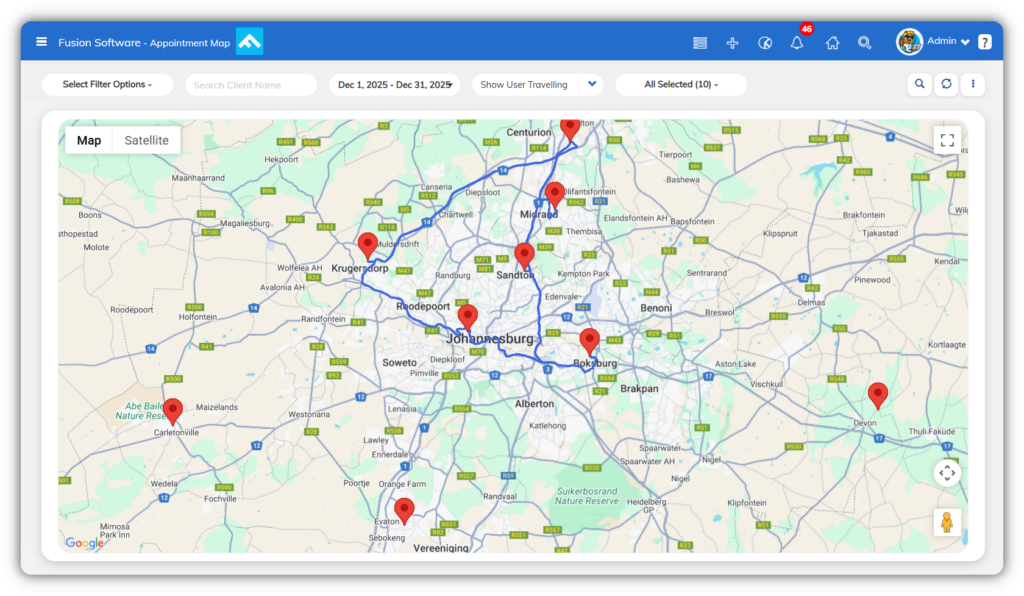Viewport: 1024px width, 596px height.
Task: Open the Admin user menu chevron
Action: coord(965,42)
